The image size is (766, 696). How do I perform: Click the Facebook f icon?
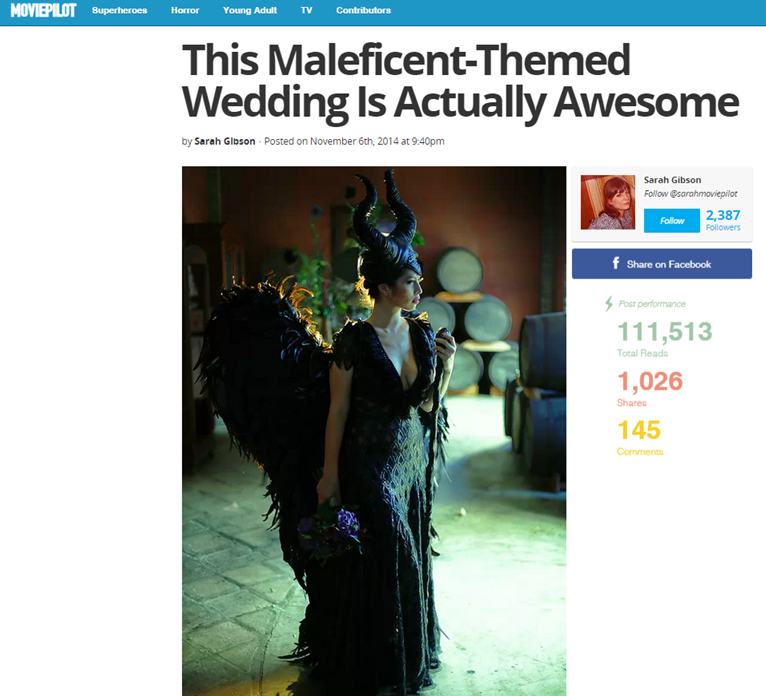616,263
